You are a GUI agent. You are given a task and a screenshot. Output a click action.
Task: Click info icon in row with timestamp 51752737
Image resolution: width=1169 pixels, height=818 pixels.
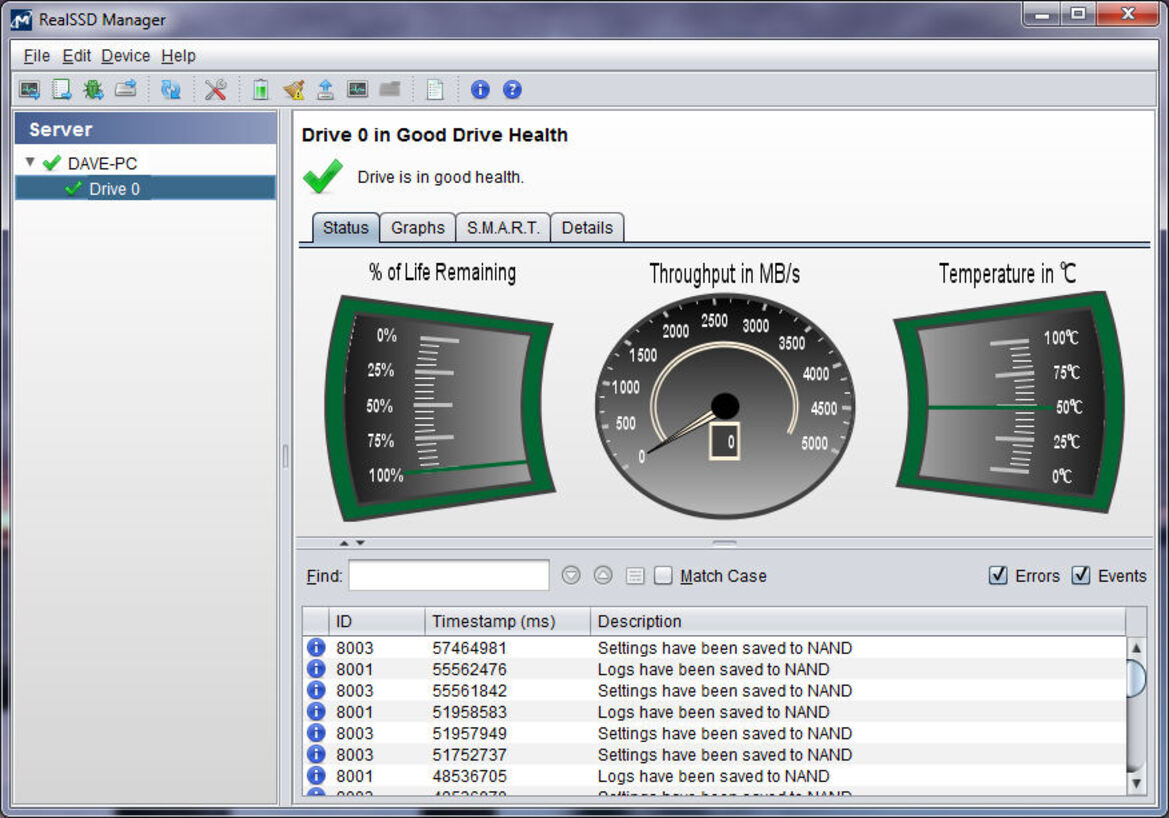pos(316,755)
